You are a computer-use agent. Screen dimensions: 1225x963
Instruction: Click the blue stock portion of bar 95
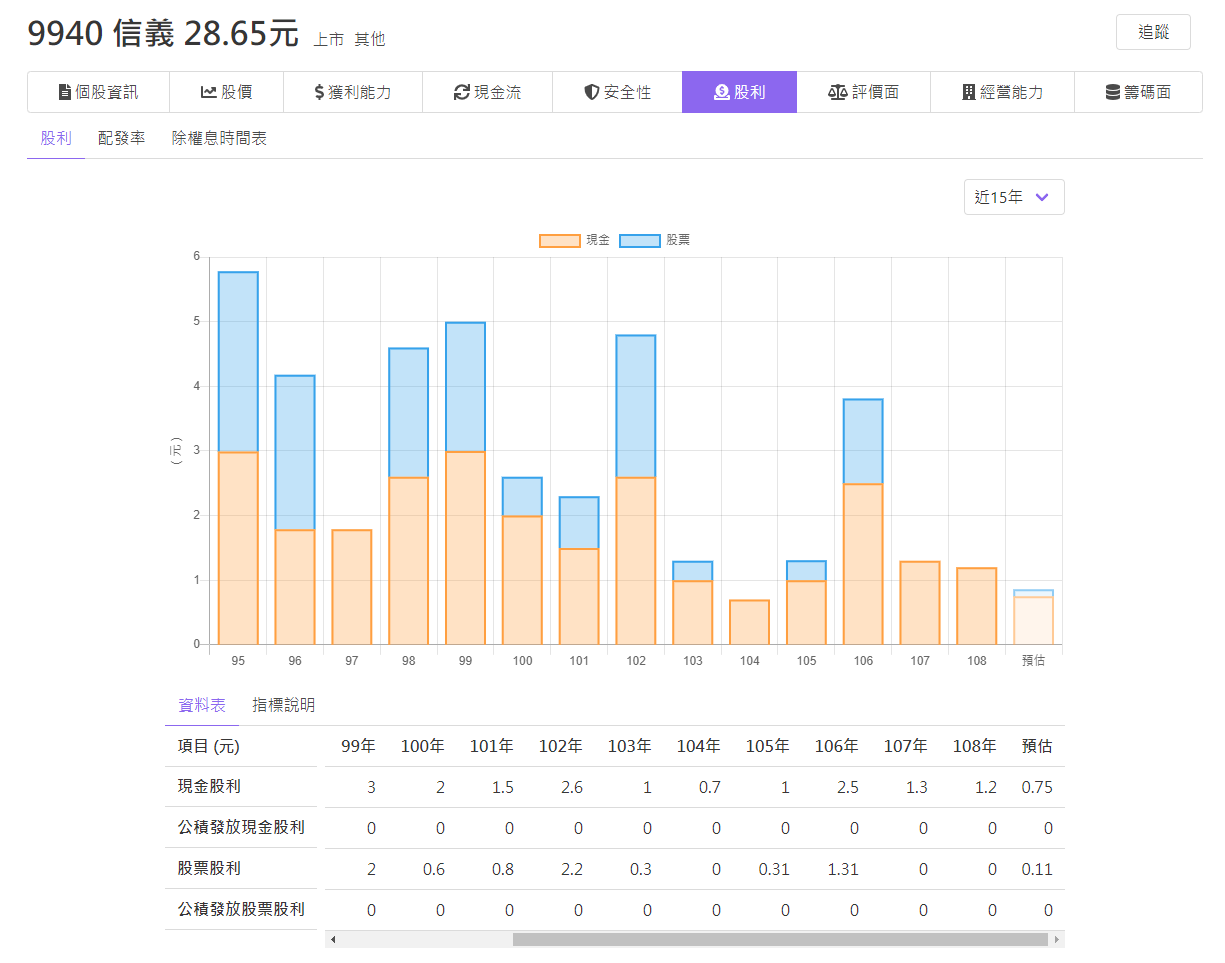pyautogui.click(x=238, y=362)
